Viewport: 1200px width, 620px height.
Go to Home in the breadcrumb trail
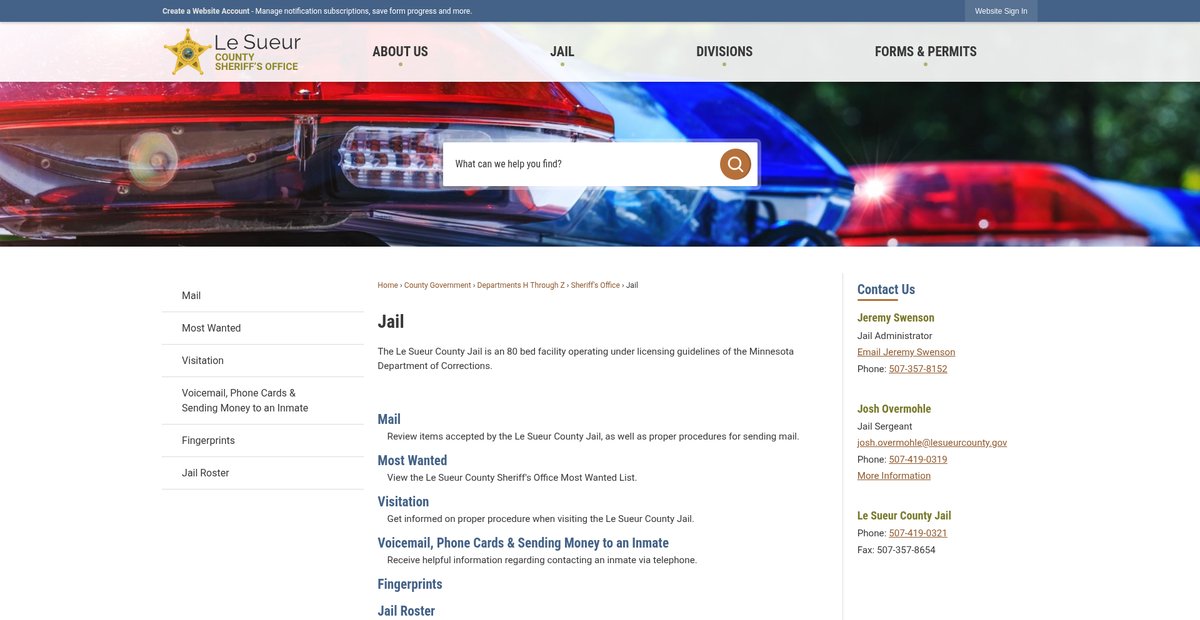(387, 286)
